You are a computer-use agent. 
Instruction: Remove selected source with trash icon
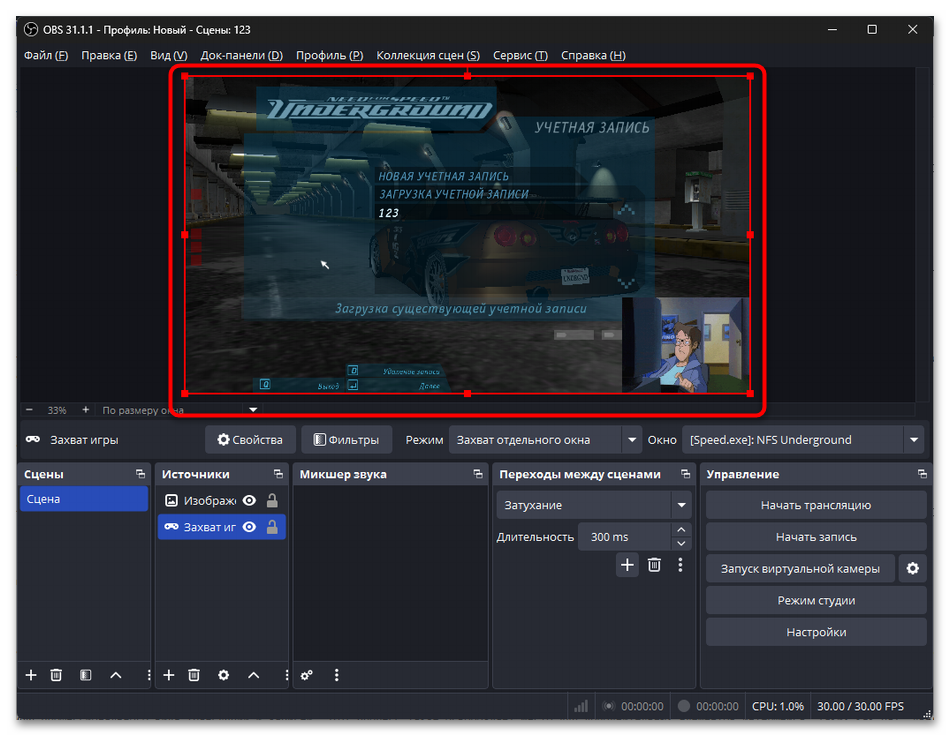pos(194,675)
